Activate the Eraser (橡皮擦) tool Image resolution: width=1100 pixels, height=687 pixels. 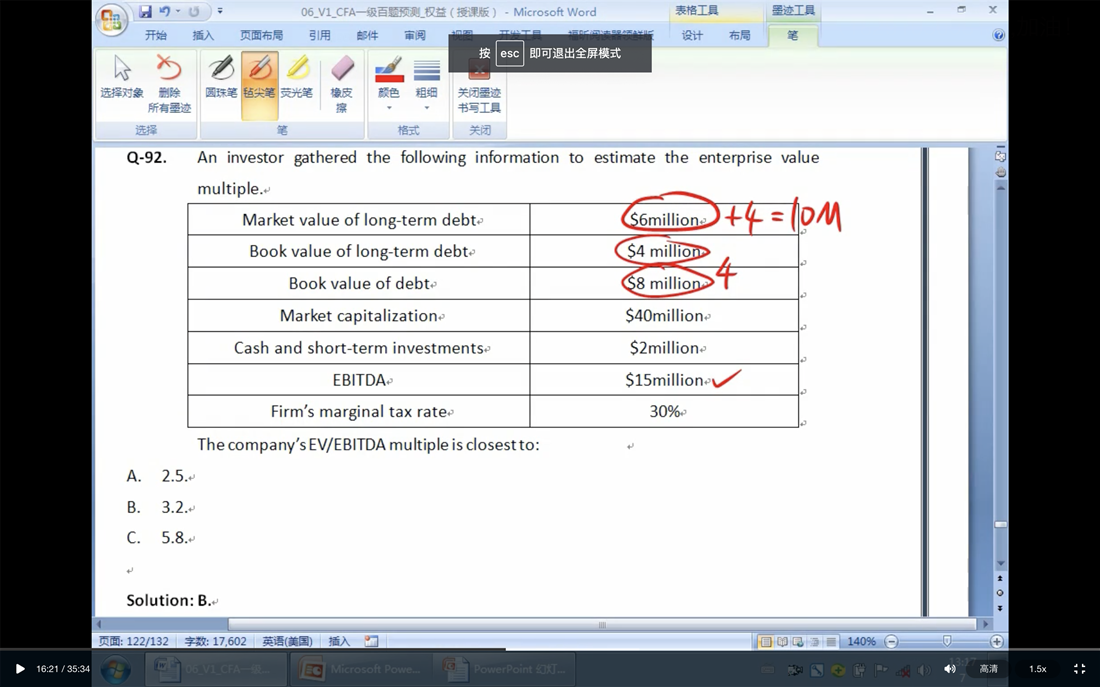[342, 84]
